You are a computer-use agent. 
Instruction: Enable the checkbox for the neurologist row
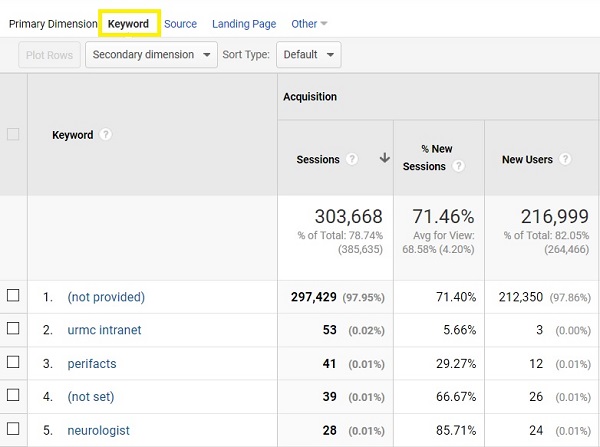[x=13, y=430]
